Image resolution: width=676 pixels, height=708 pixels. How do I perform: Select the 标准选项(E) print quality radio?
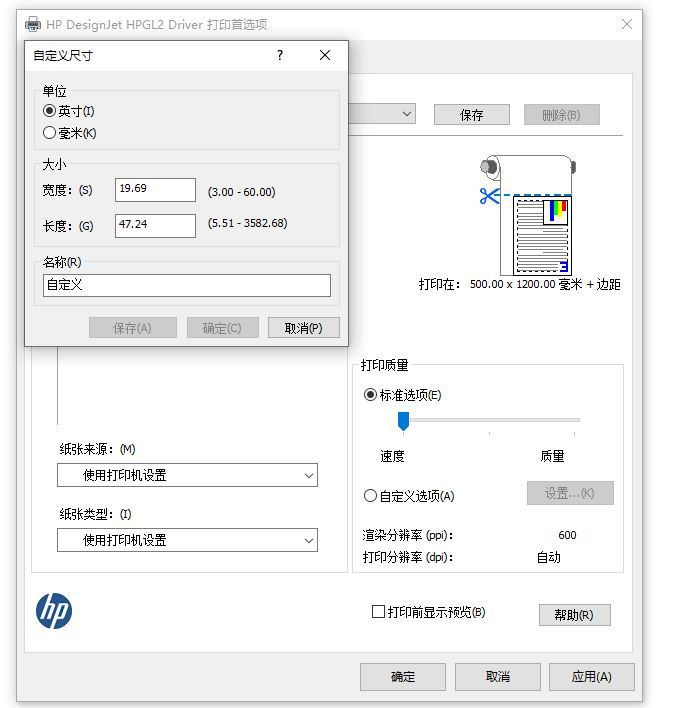pos(370,395)
